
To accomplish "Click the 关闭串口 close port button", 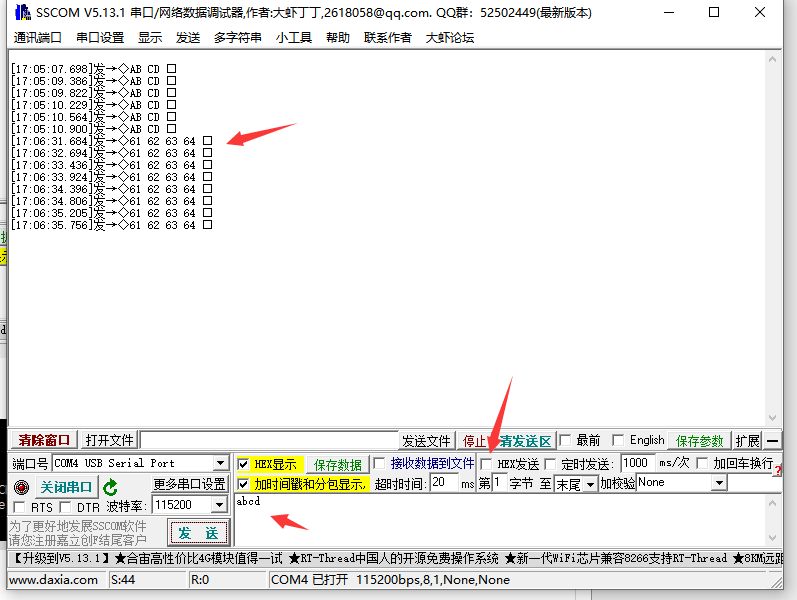I will [x=66, y=487].
